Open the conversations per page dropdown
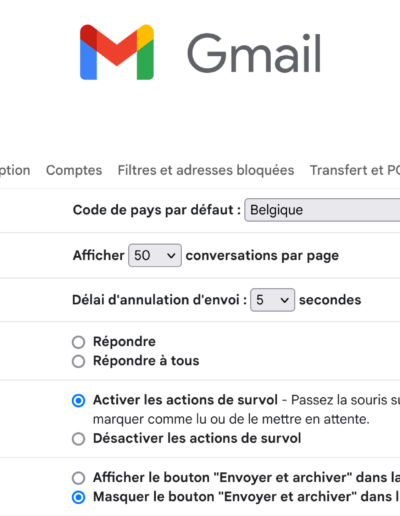This screenshot has width=400, height=516. coord(155,255)
